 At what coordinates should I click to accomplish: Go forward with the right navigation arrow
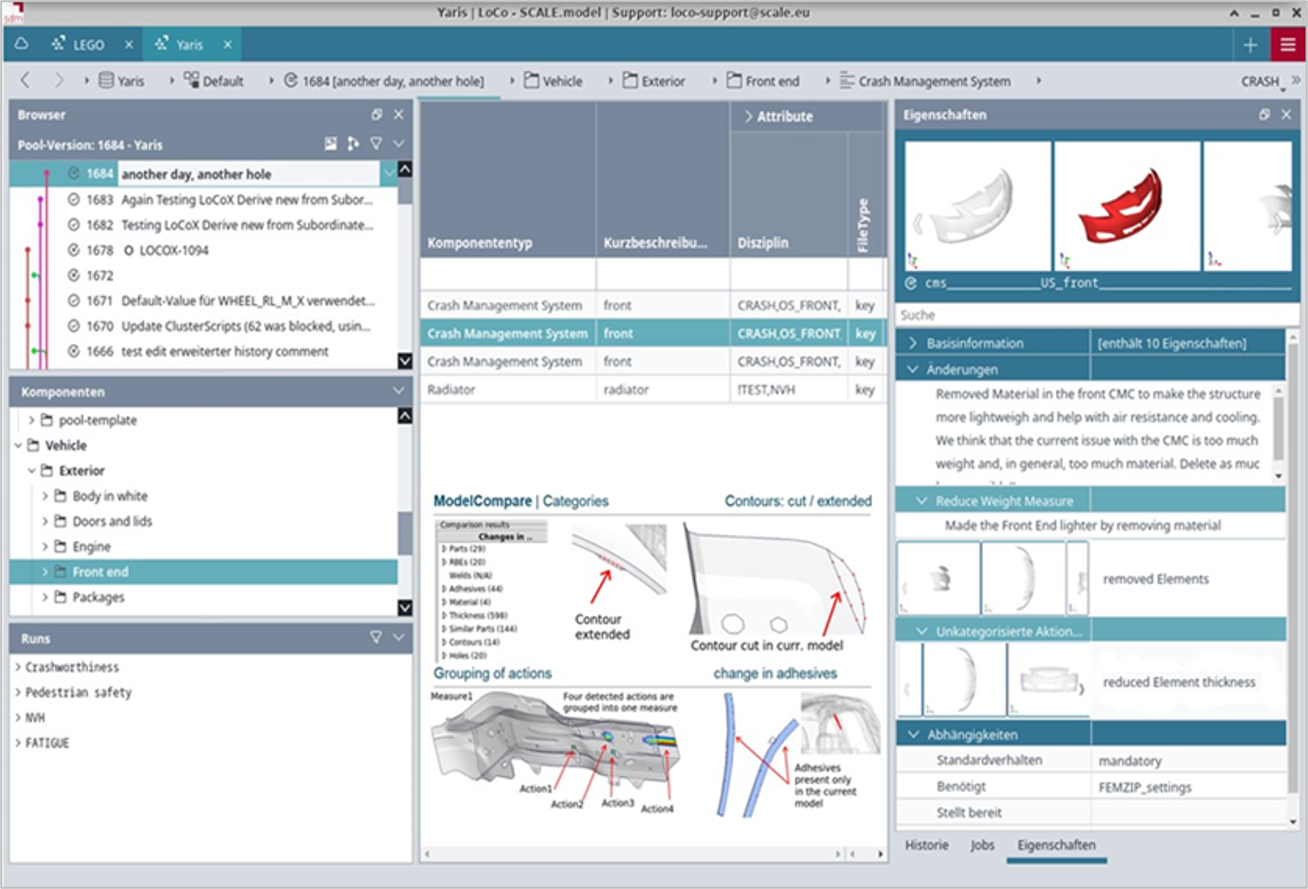[x=58, y=81]
